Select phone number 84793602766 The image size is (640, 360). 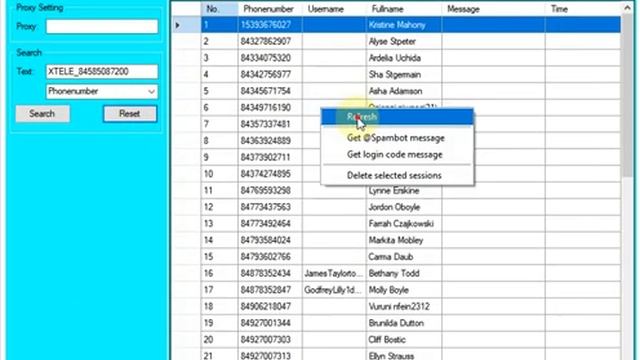tap(270, 257)
